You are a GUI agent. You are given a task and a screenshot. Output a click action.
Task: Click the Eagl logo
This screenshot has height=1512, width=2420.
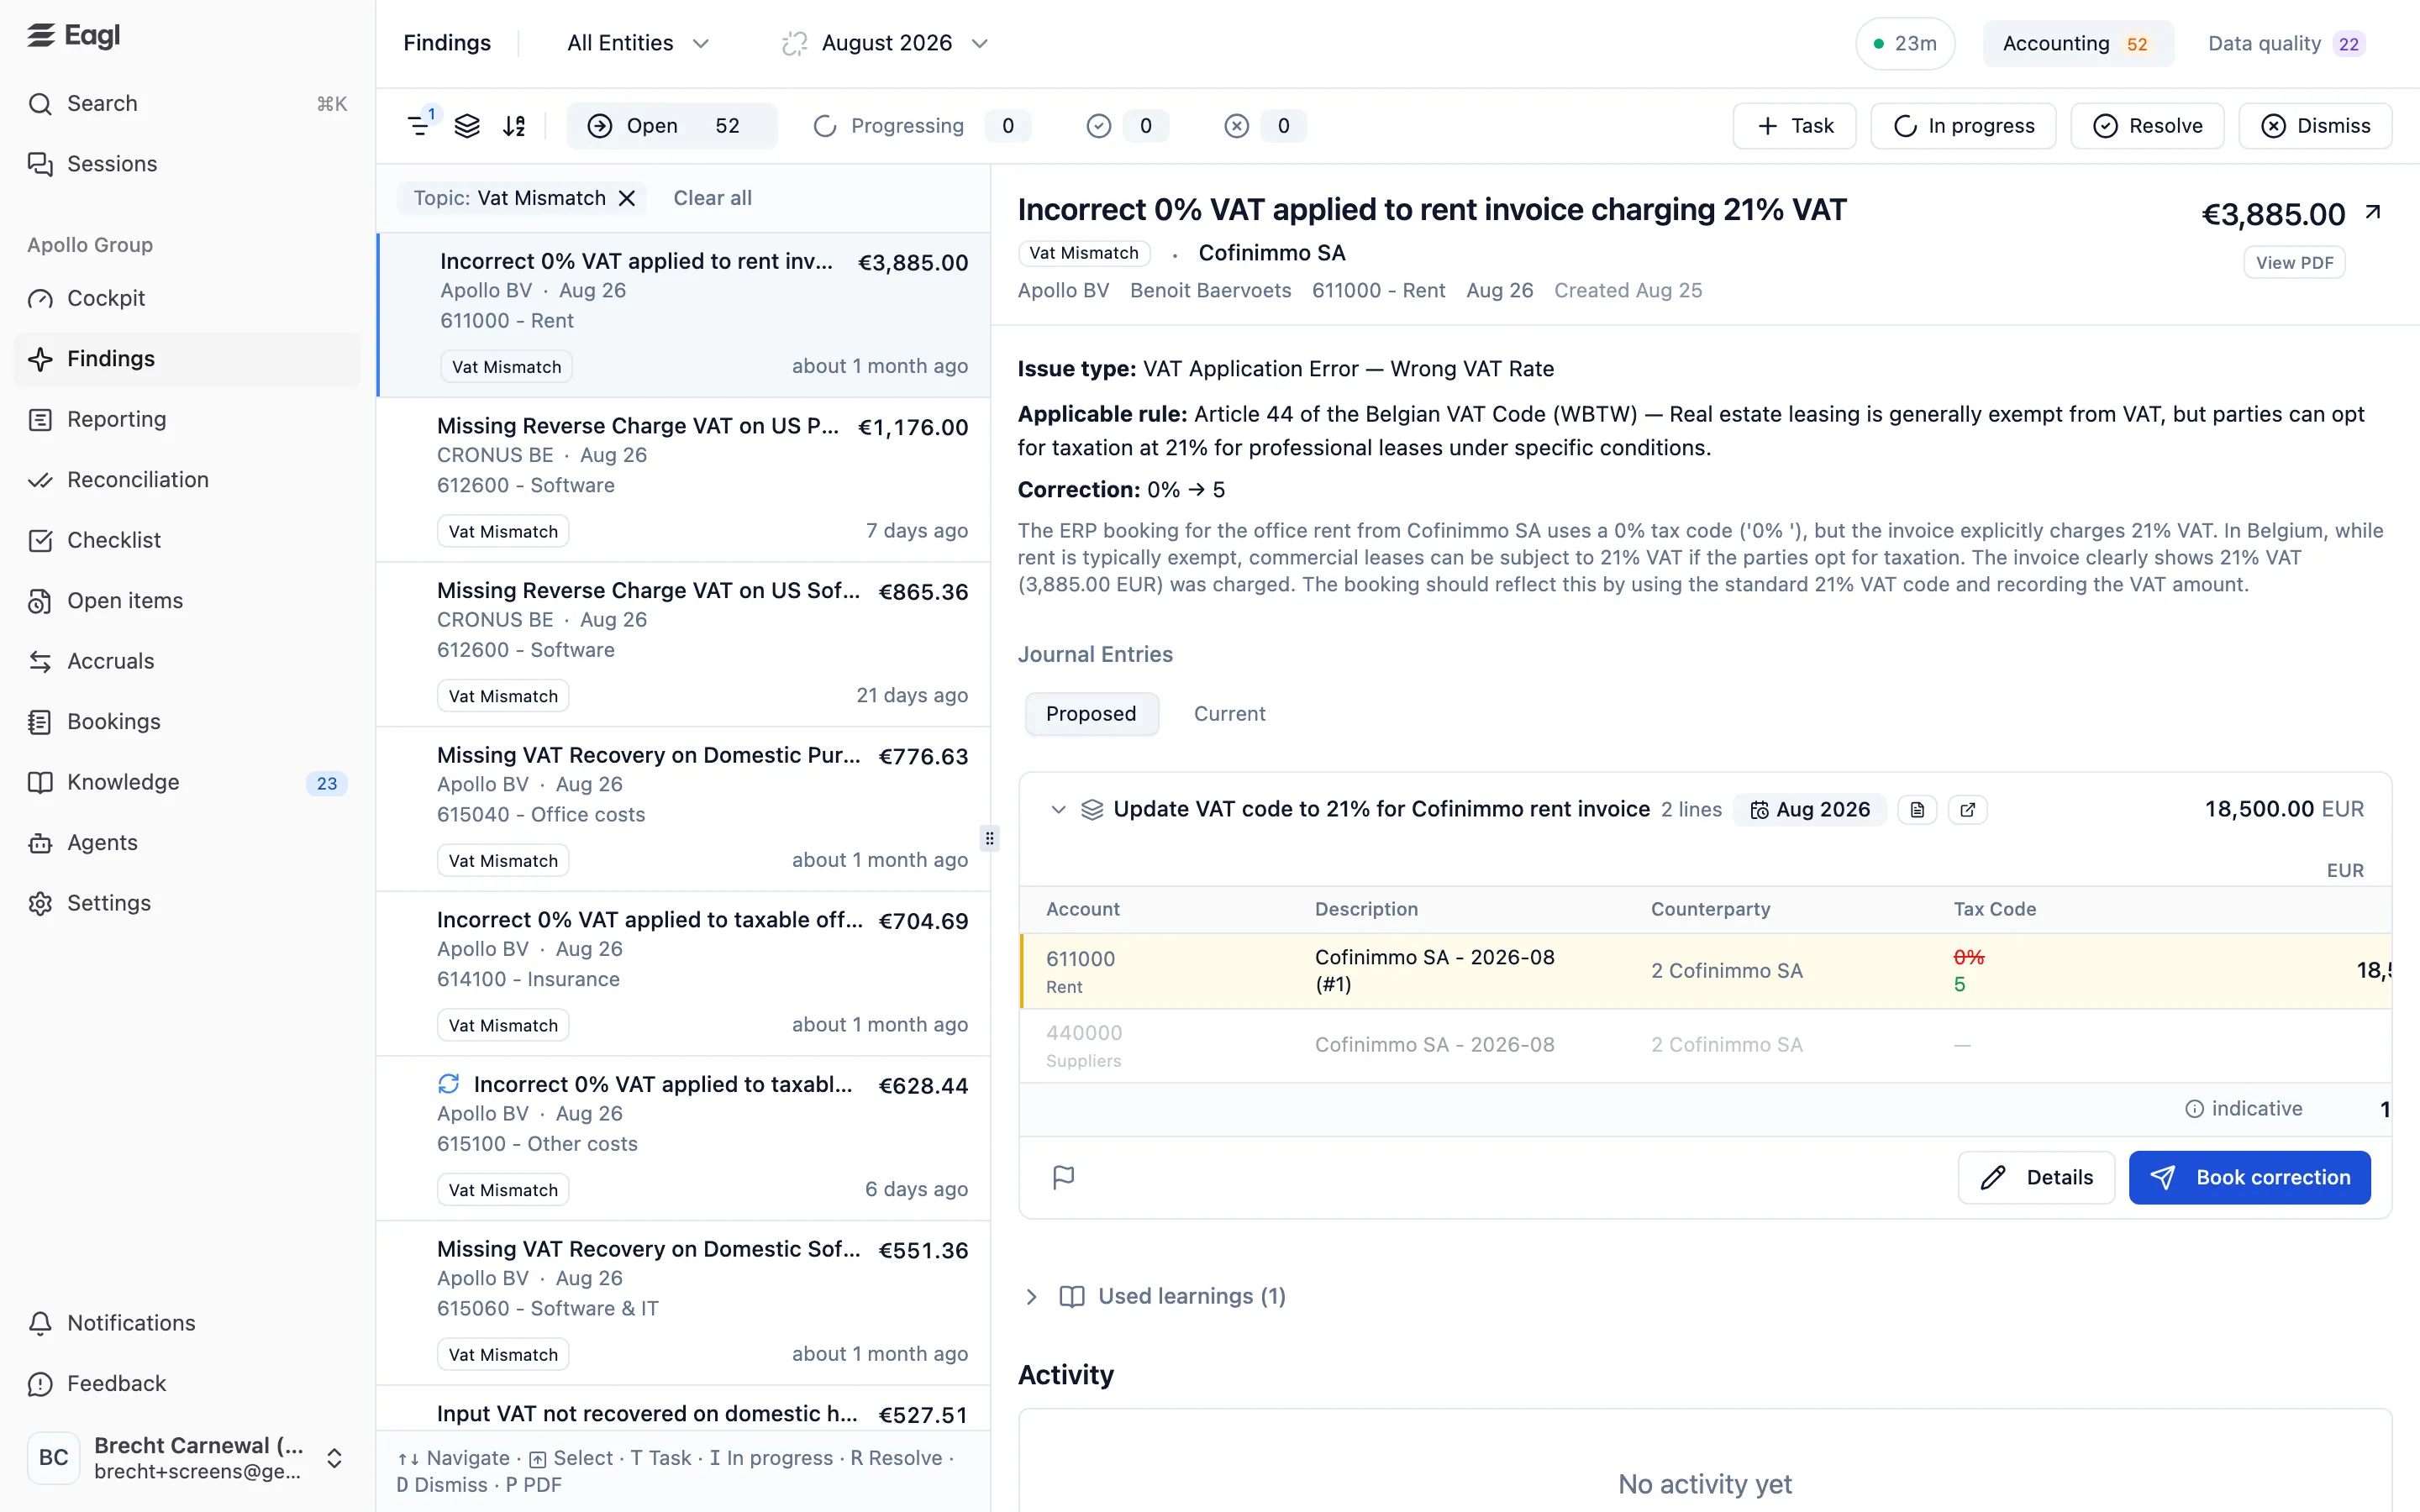pos(74,36)
